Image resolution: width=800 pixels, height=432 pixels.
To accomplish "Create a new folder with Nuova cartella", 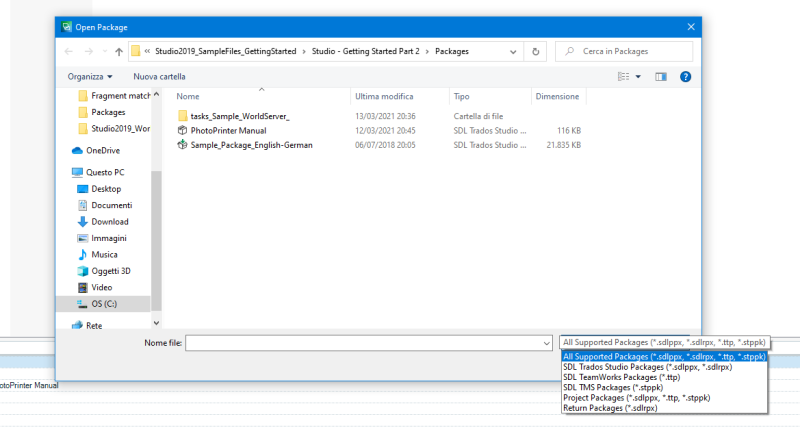I will (159, 77).
